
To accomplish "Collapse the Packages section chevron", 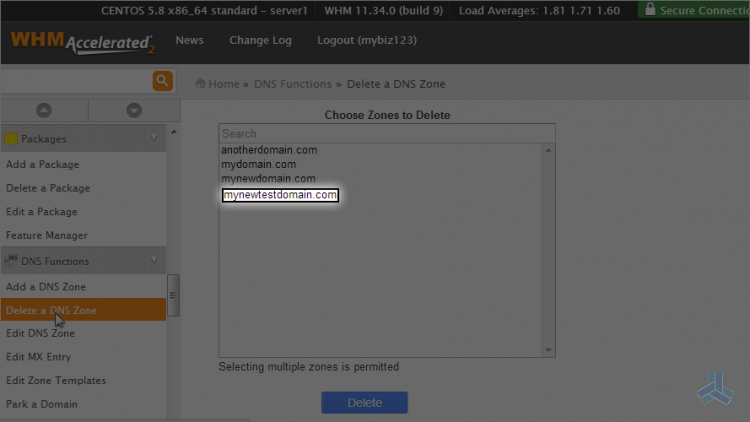I will pos(154,138).
